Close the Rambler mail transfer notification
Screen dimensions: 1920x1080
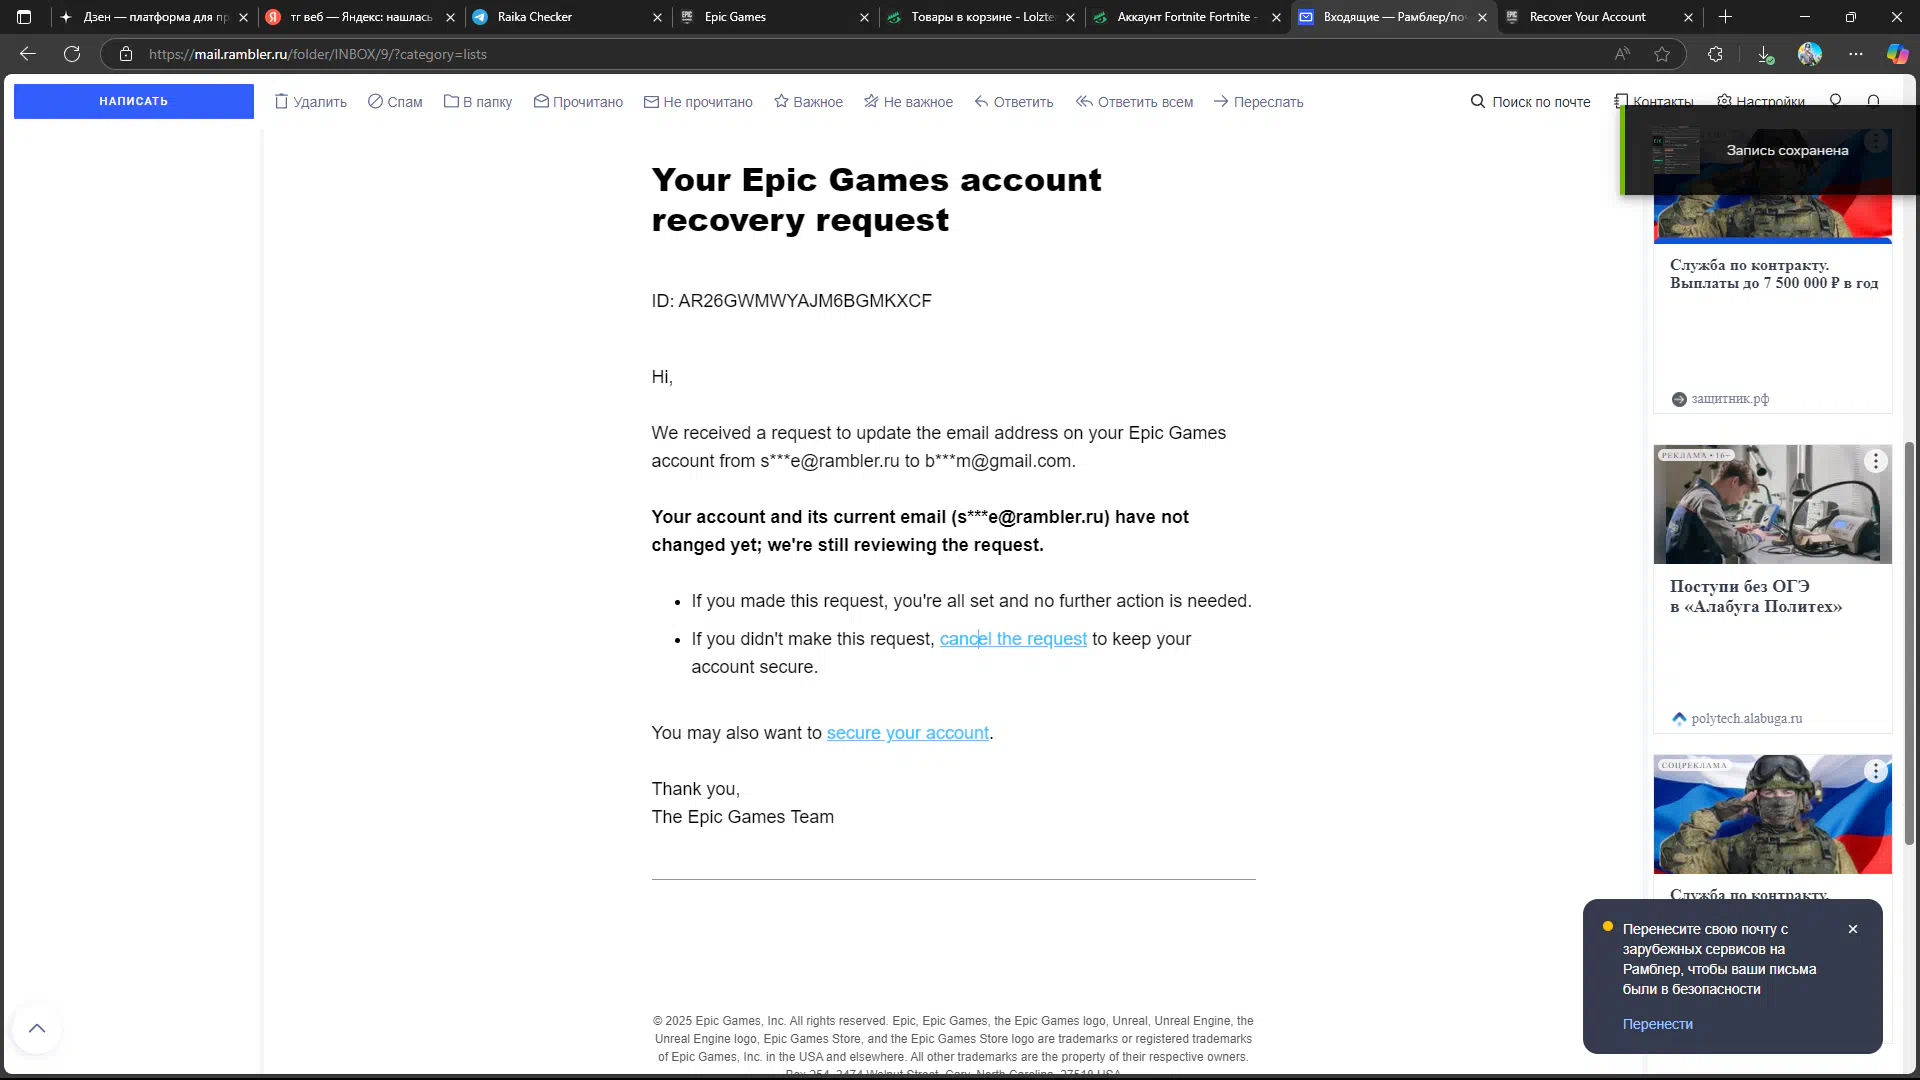point(1853,929)
